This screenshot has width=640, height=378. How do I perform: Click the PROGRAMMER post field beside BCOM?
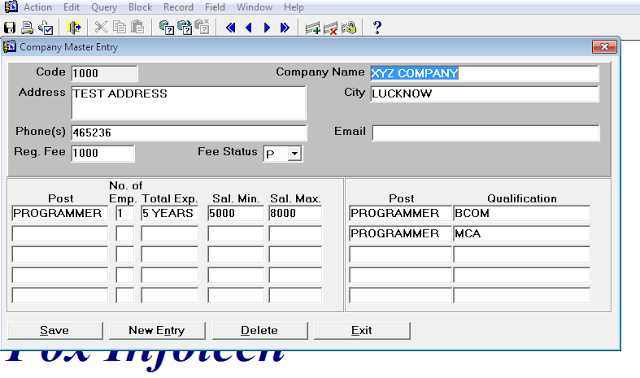pyautogui.click(x=400, y=213)
